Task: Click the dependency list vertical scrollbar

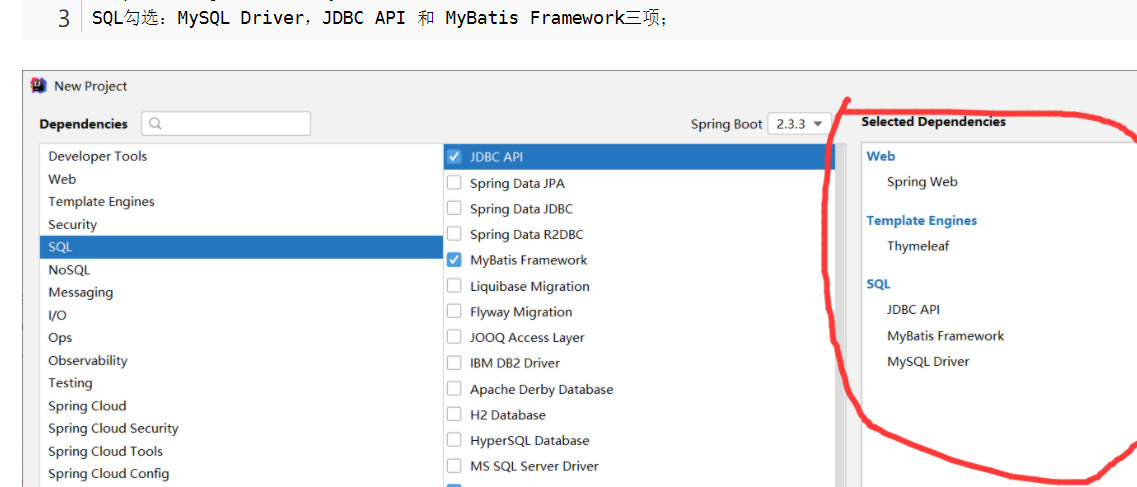Action: click(840, 315)
